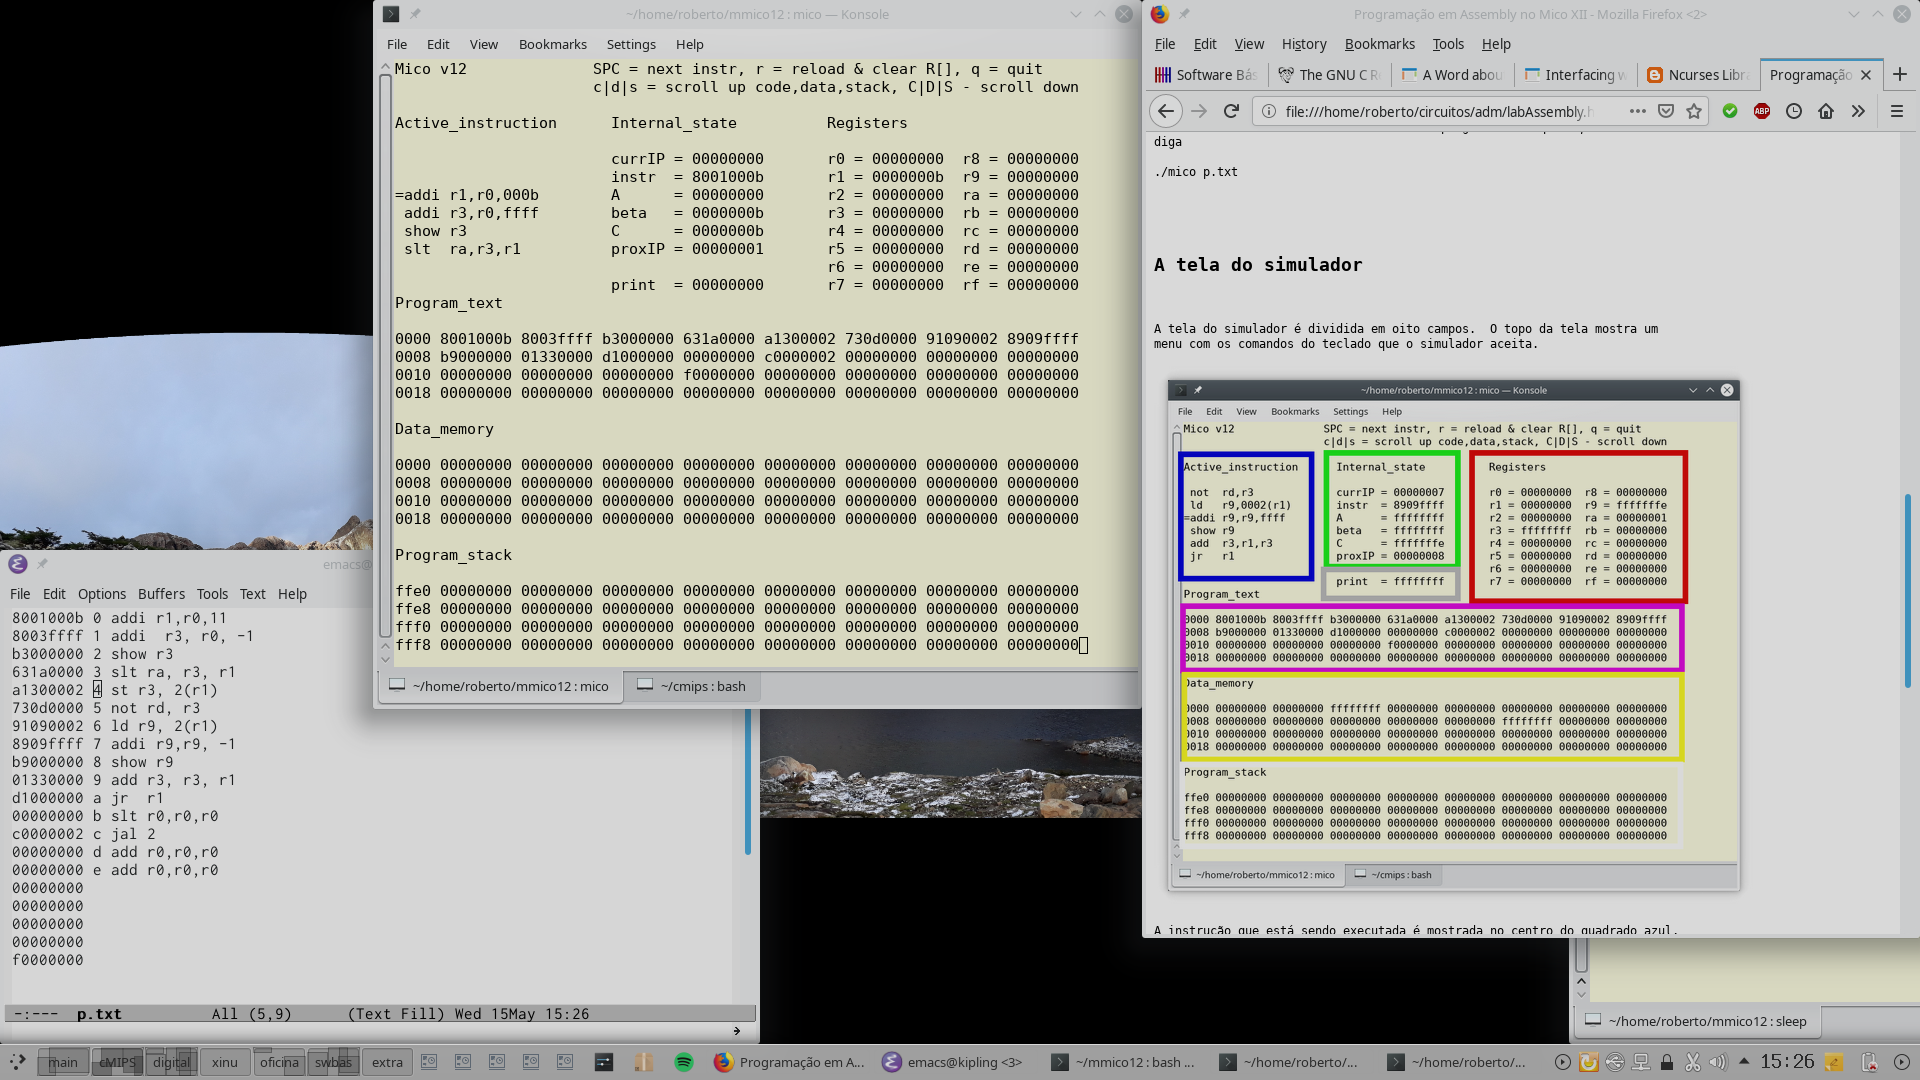Save page to Pocket
The height and width of the screenshot is (1080, 1920).
(x=1666, y=111)
